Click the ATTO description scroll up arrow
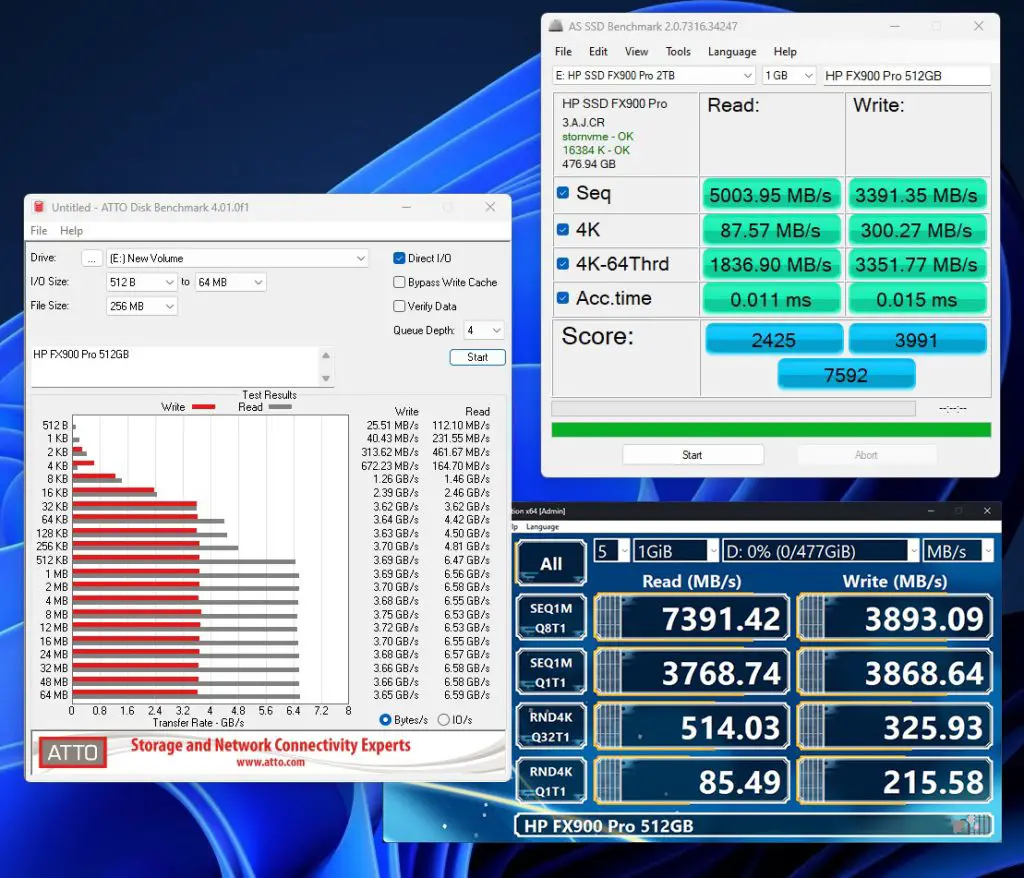Viewport: 1024px width, 878px height. pyautogui.click(x=326, y=355)
